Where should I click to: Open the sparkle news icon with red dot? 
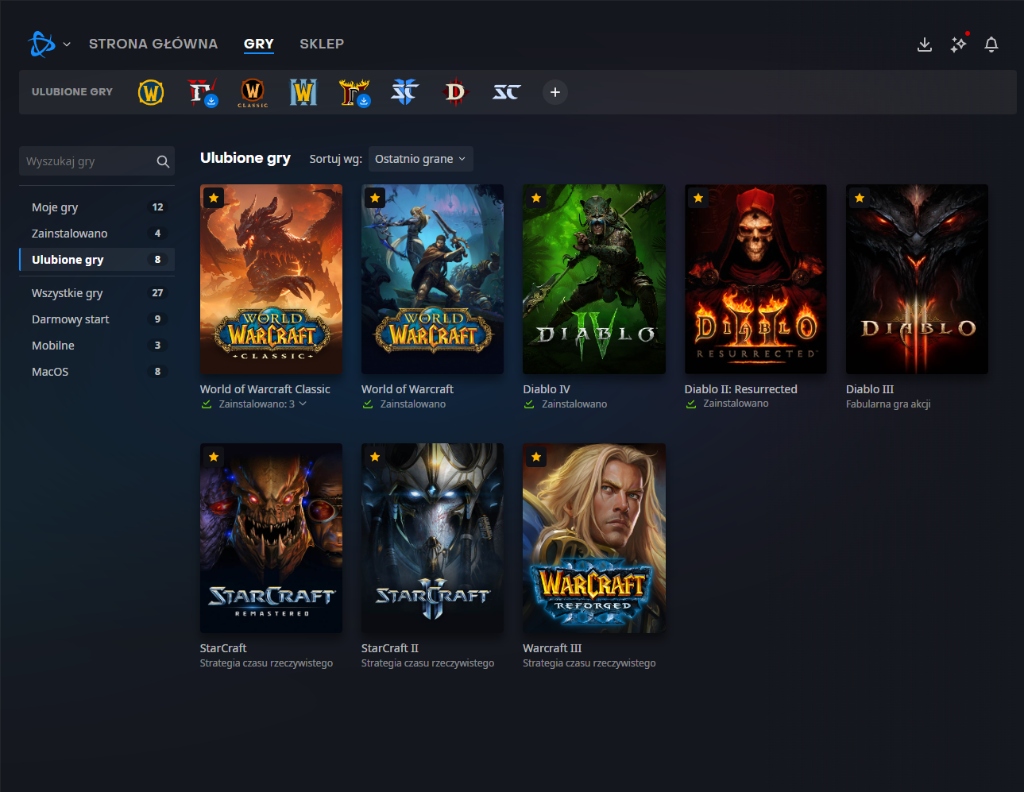click(x=958, y=44)
